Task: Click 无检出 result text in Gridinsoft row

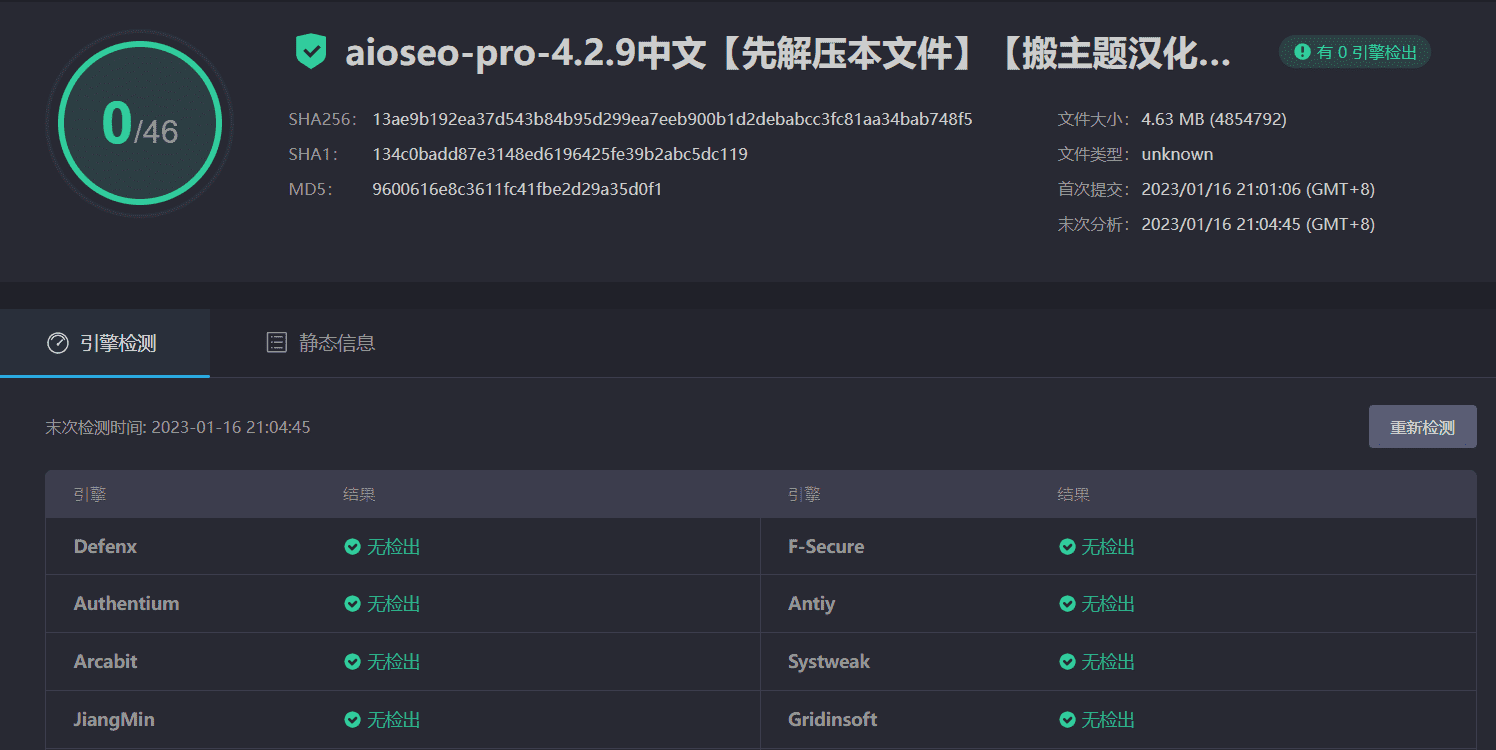Action: pos(1108,720)
